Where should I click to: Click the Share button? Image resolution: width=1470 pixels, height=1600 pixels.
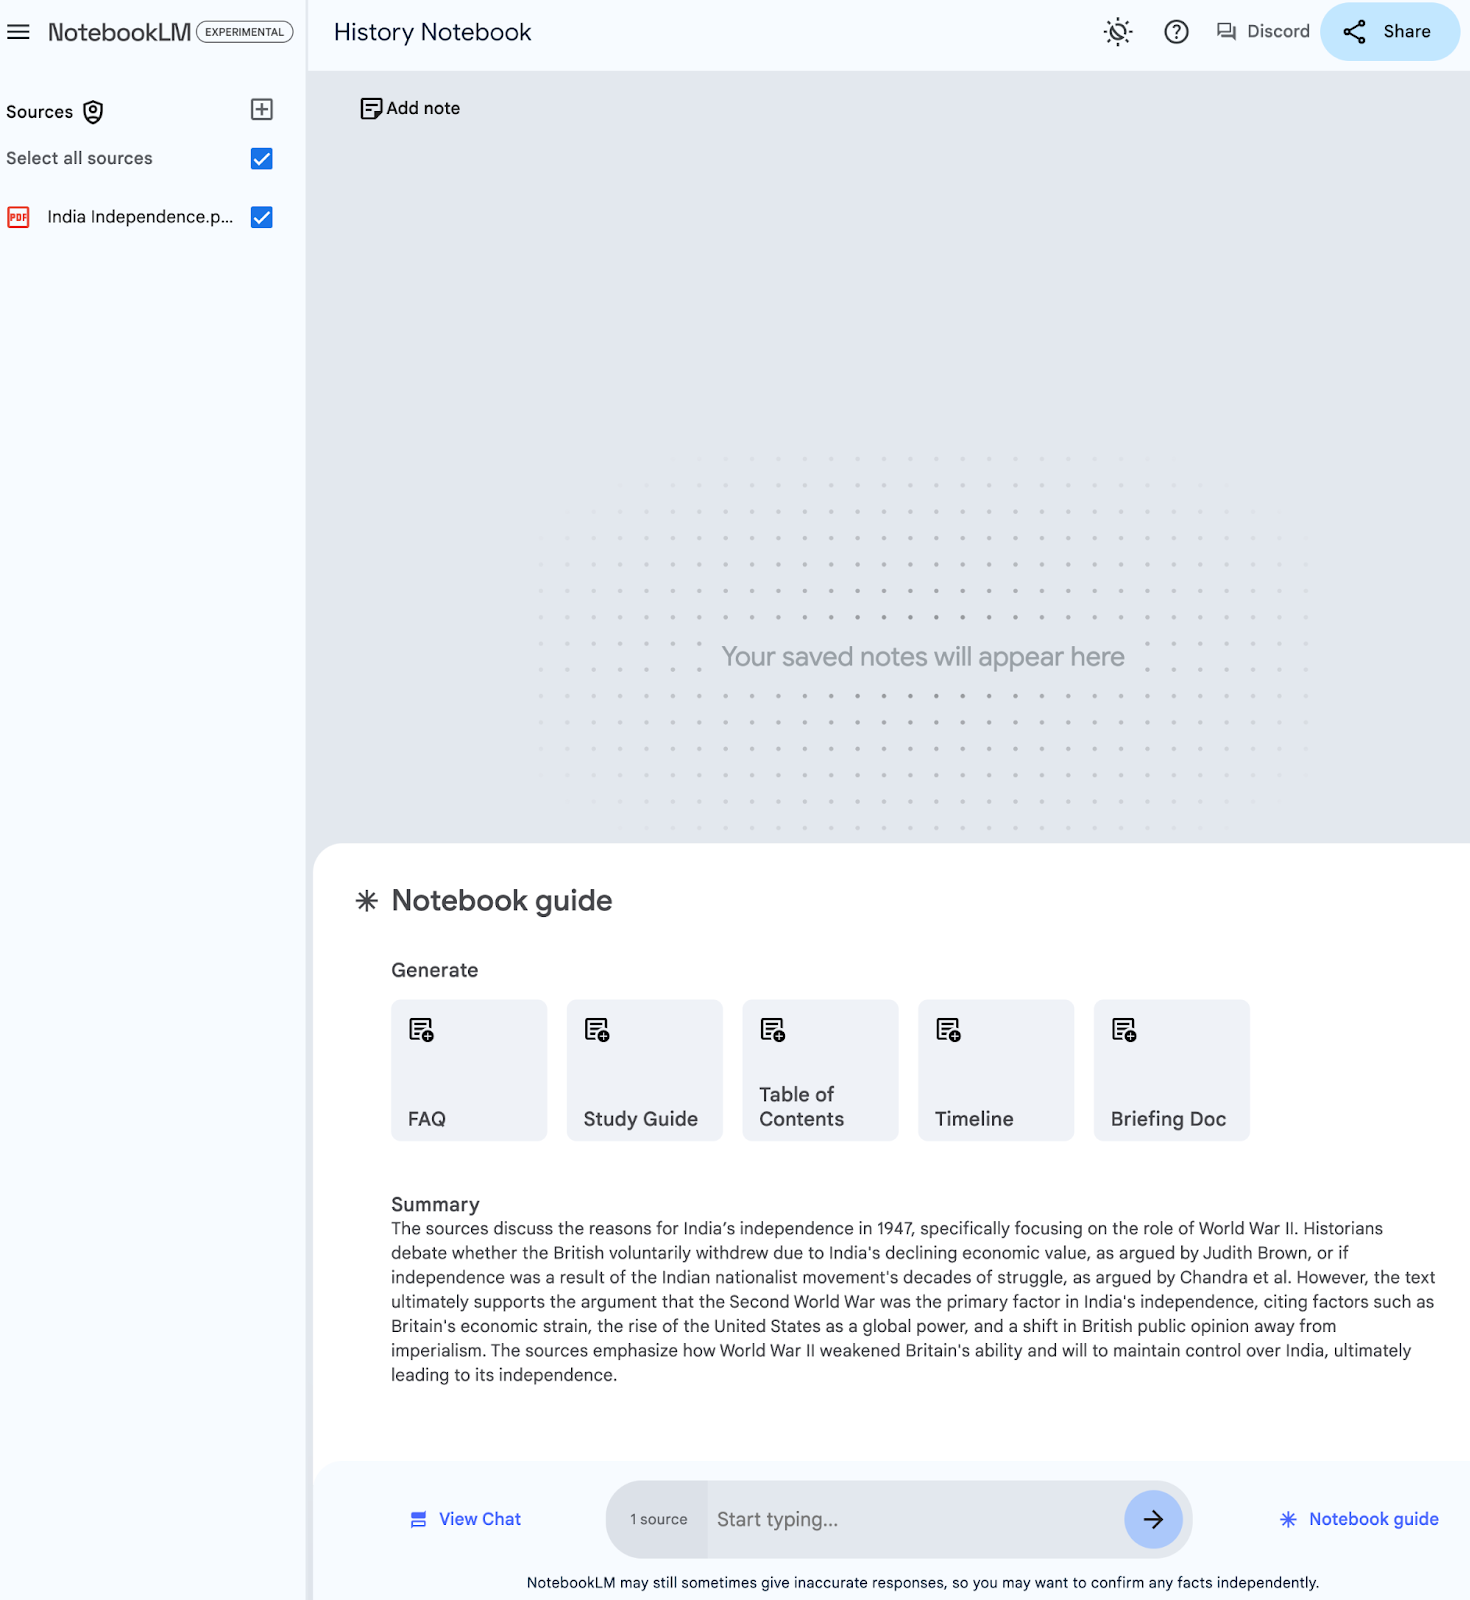point(1389,32)
